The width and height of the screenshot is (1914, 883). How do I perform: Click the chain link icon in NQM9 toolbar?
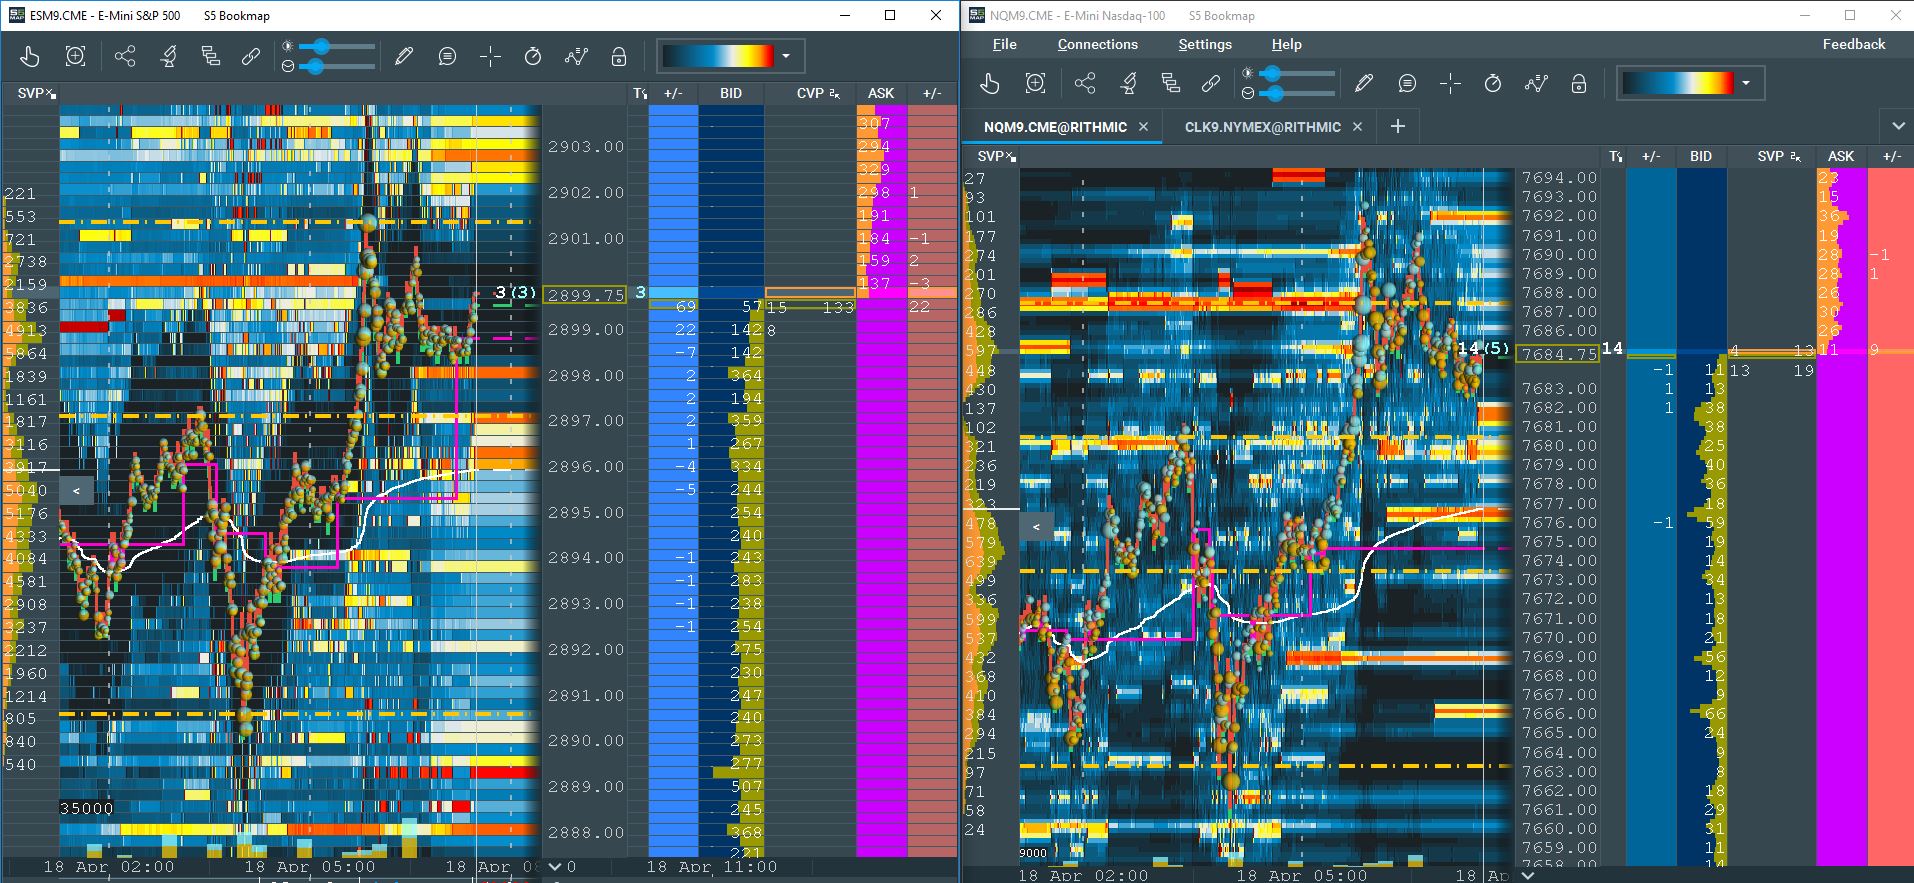[x=1211, y=84]
